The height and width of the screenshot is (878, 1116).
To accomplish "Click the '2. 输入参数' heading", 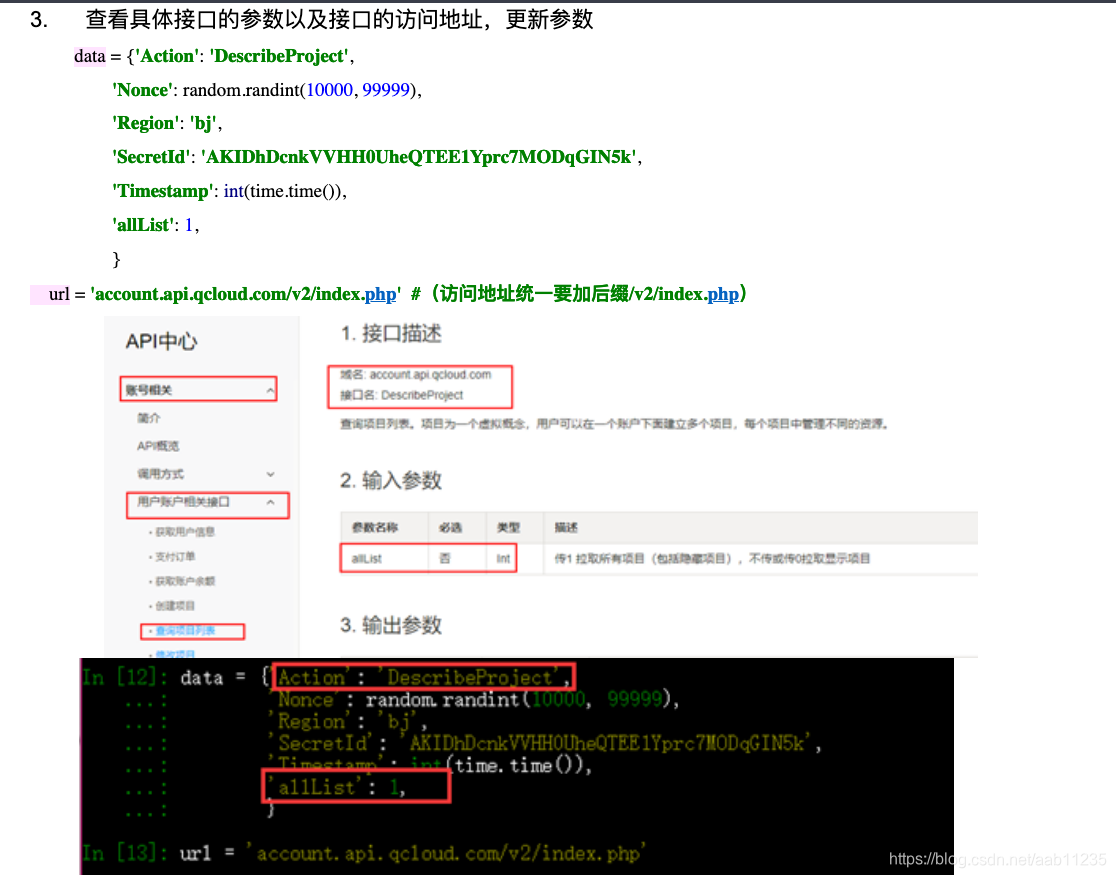I will [391, 481].
